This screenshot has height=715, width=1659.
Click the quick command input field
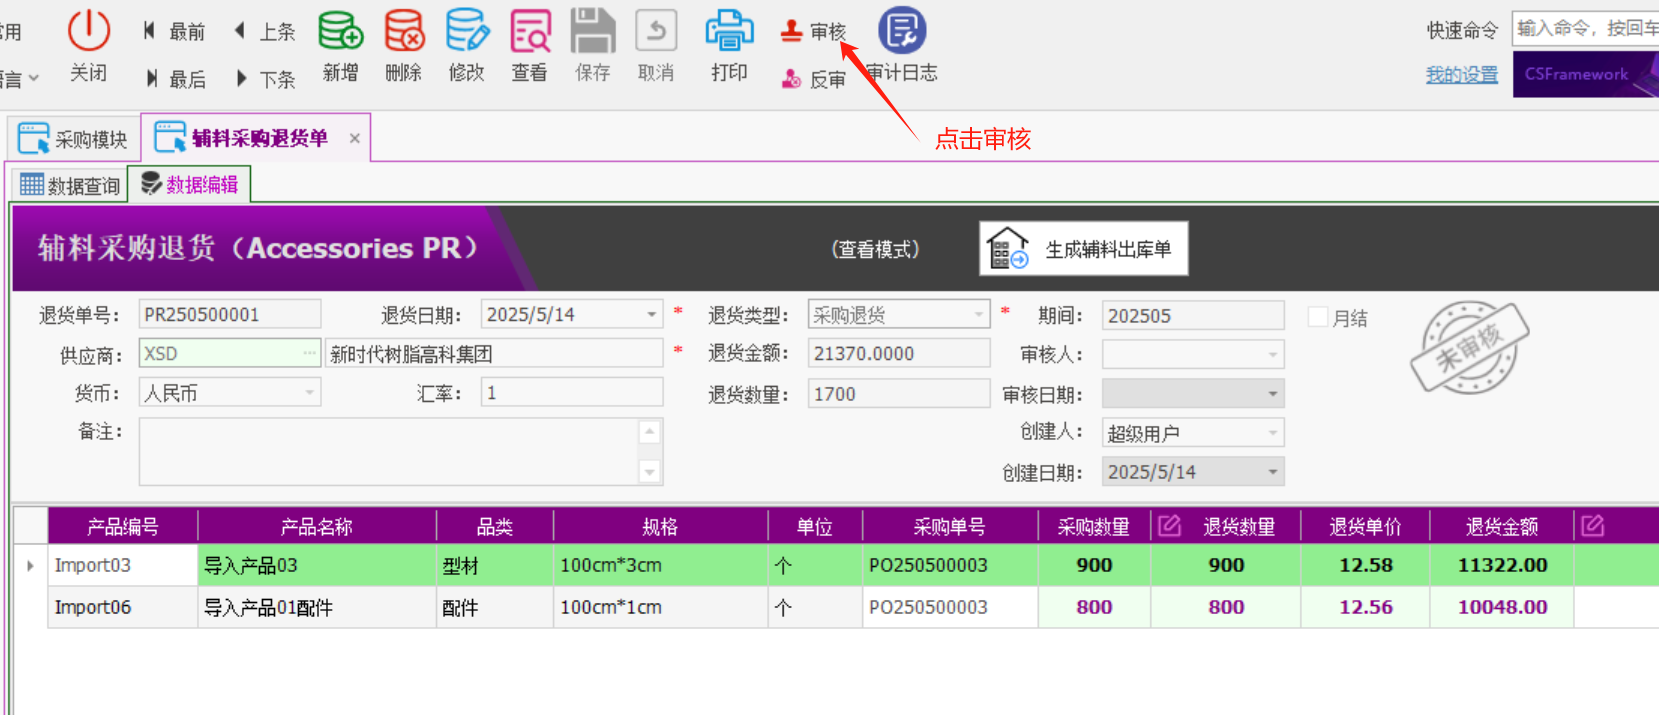point(1585,29)
